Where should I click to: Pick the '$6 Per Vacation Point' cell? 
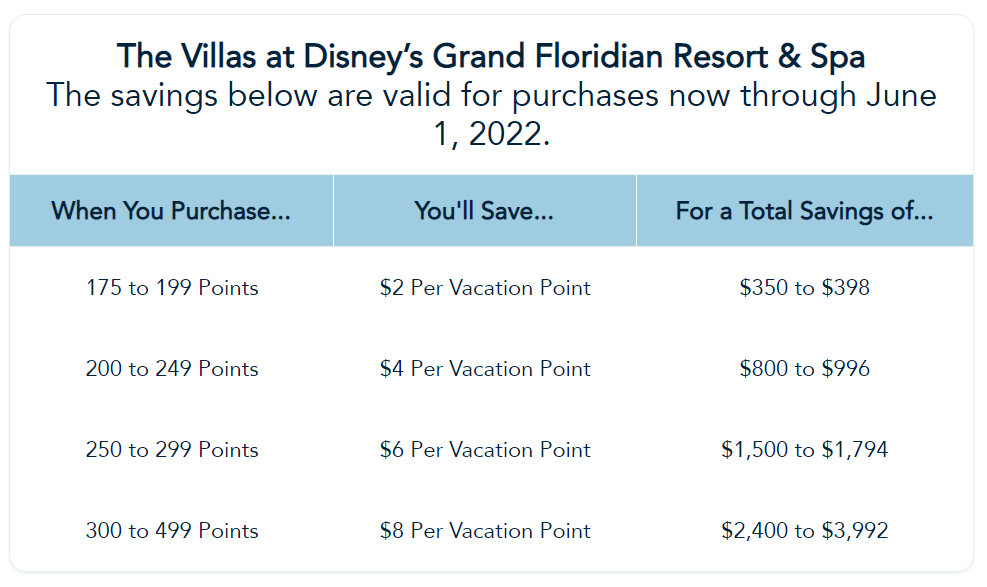pos(485,450)
